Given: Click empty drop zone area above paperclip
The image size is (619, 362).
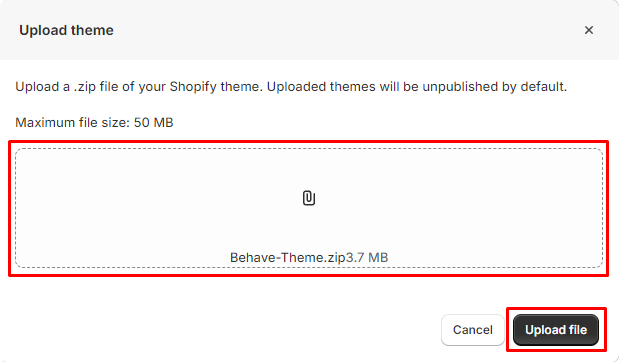Looking at the screenshot, I should click(x=309, y=168).
